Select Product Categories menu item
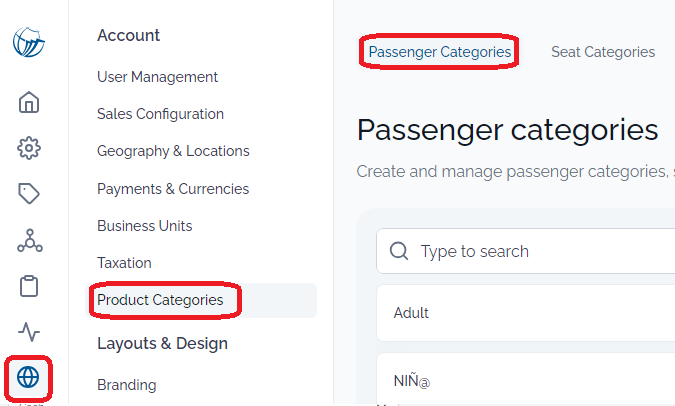The height and width of the screenshot is (406, 675). coord(160,300)
